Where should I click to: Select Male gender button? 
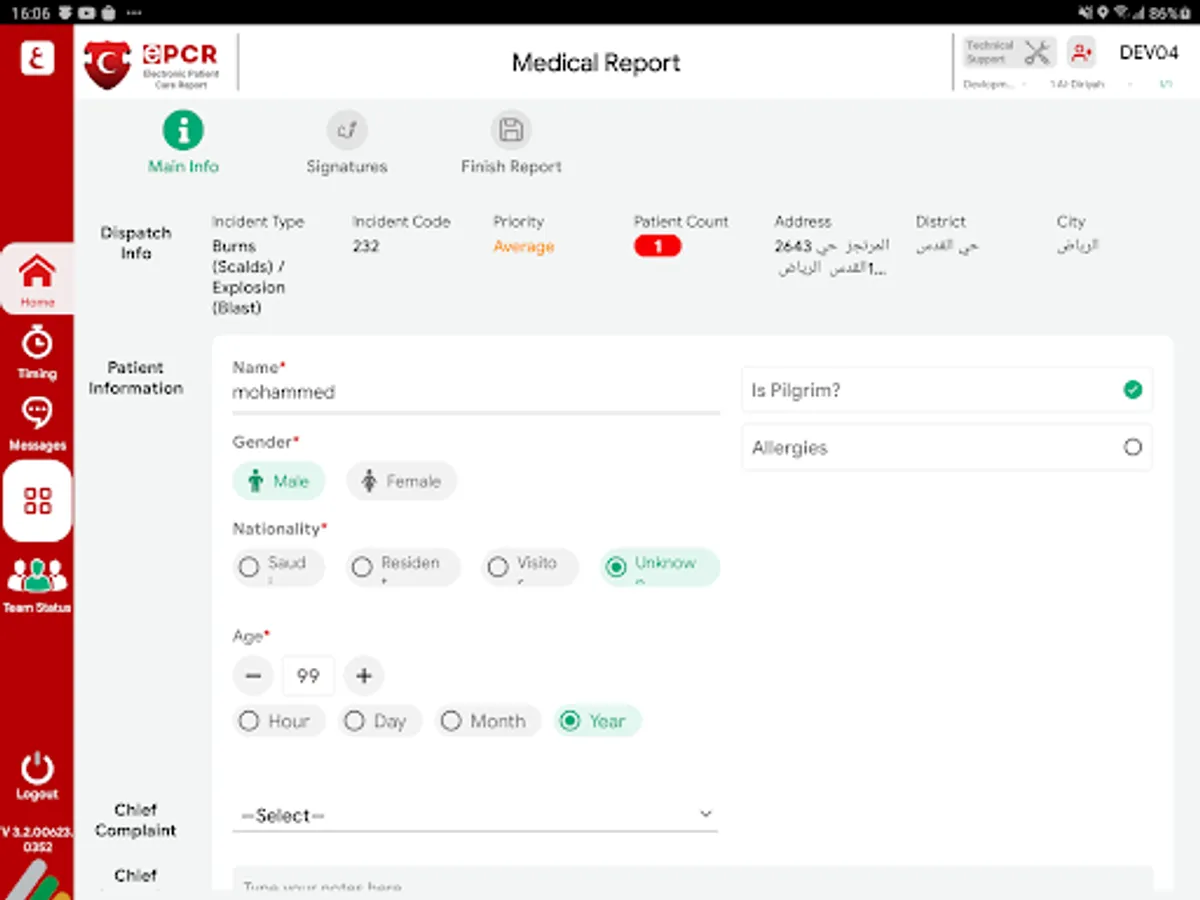(x=278, y=481)
